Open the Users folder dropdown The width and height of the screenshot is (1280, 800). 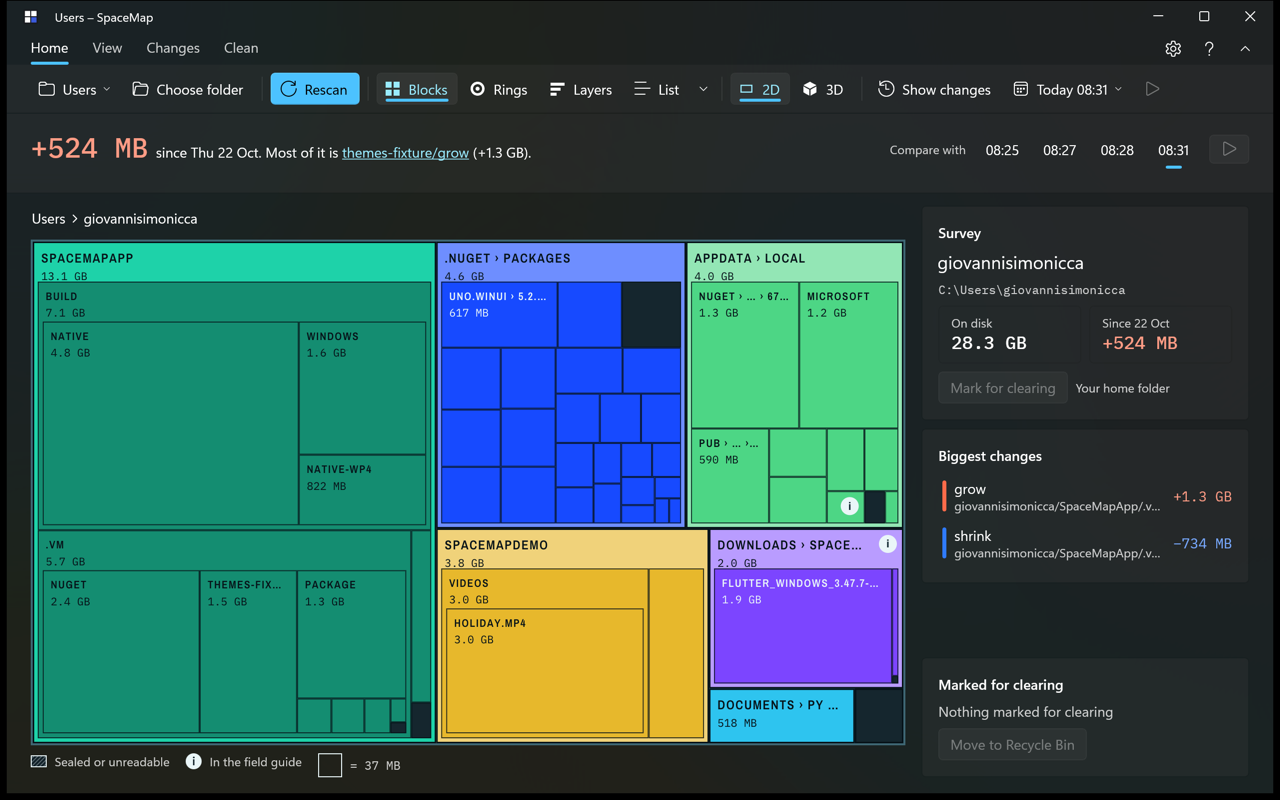[74, 89]
